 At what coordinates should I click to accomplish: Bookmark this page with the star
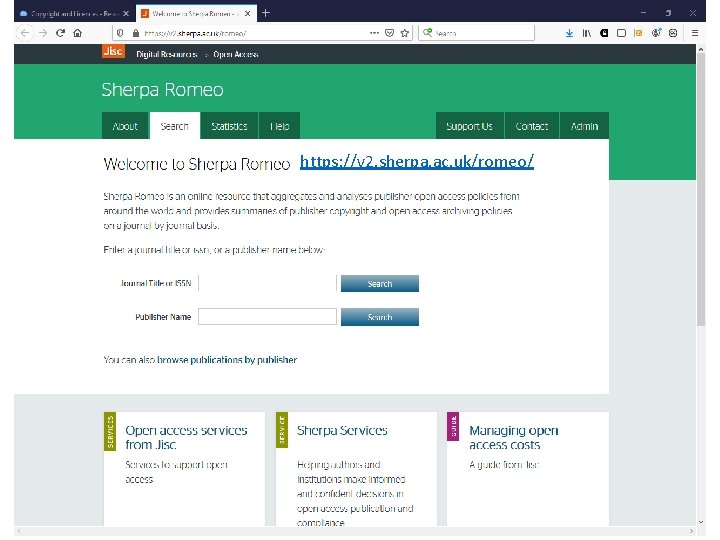405,33
